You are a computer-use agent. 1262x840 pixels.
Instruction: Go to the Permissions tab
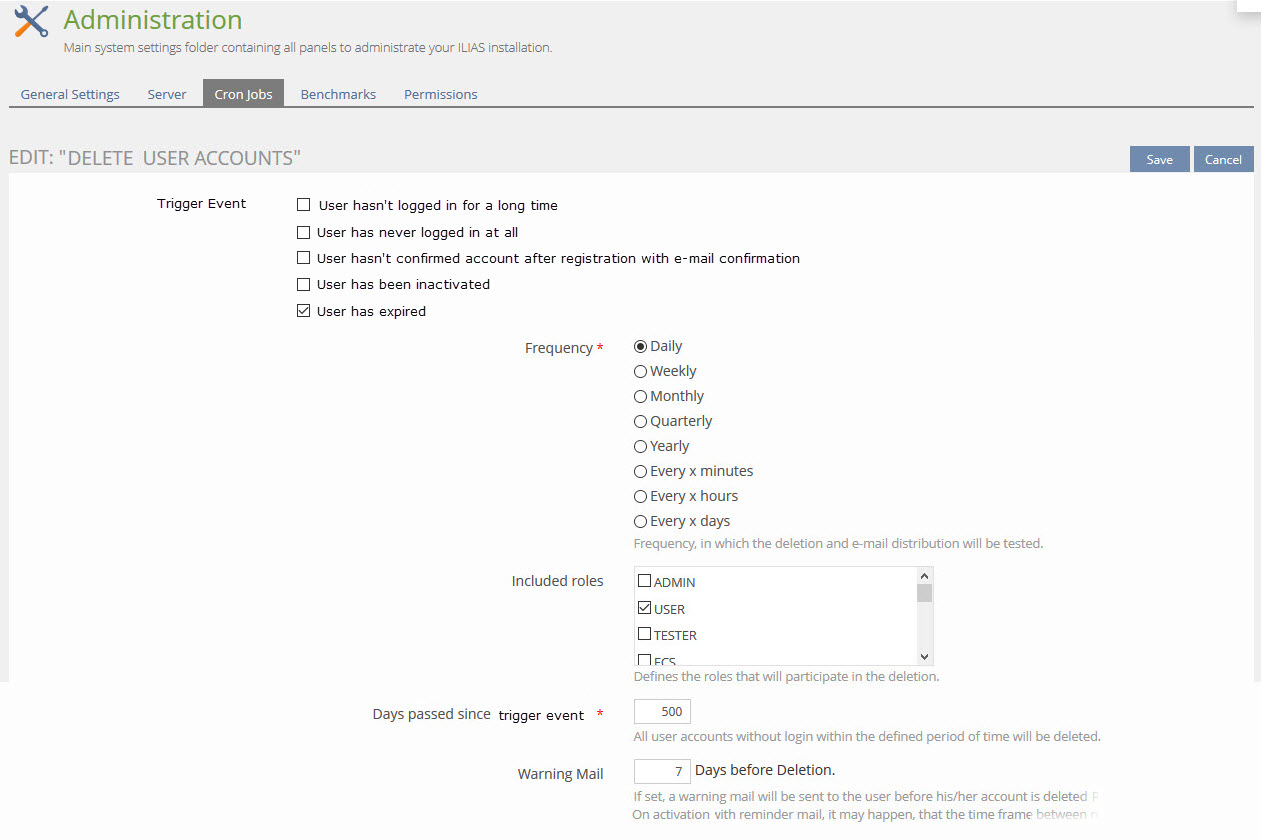point(440,94)
